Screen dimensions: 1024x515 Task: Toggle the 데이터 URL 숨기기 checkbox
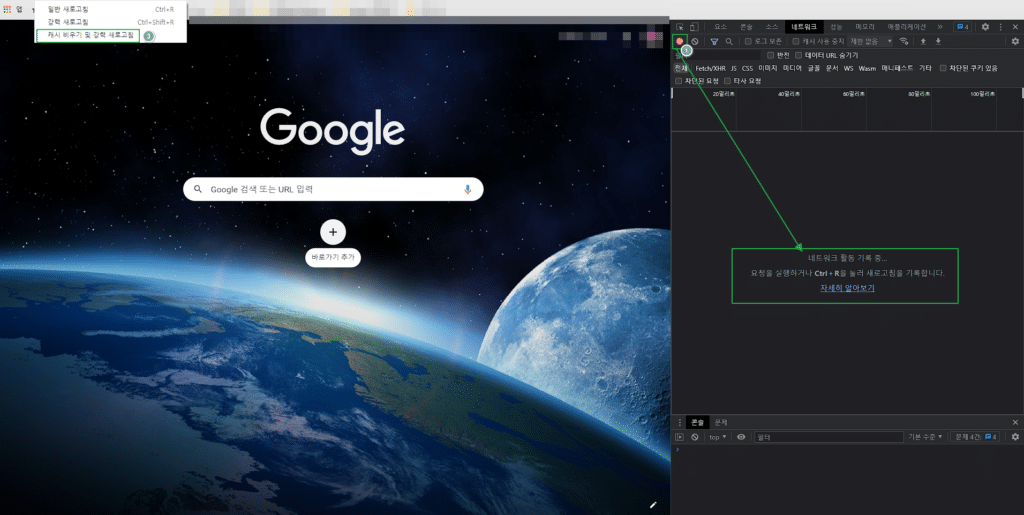click(x=799, y=55)
